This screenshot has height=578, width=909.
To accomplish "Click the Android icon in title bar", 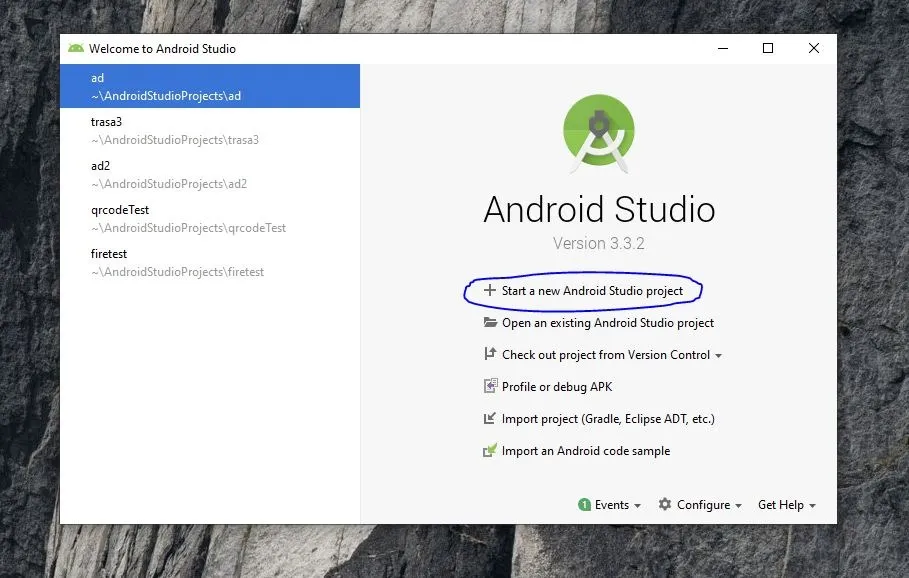I will [76, 48].
